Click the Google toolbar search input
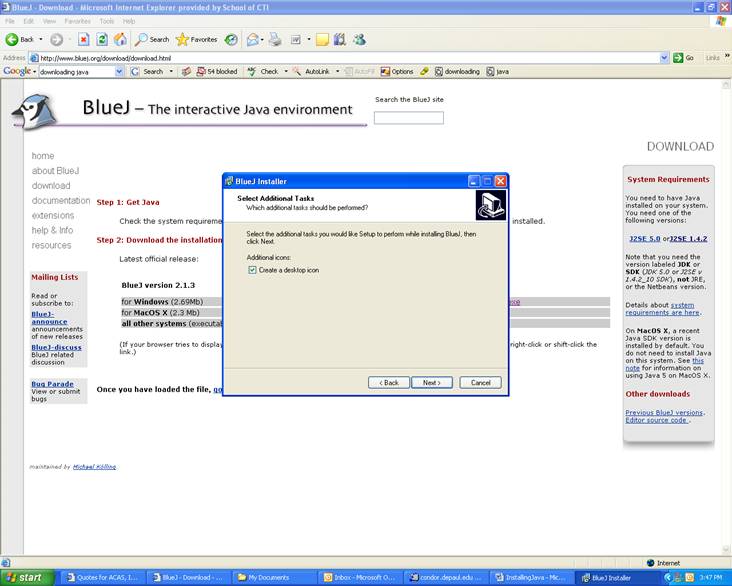The width and height of the screenshot is (732, 586). tap(77, 71)
